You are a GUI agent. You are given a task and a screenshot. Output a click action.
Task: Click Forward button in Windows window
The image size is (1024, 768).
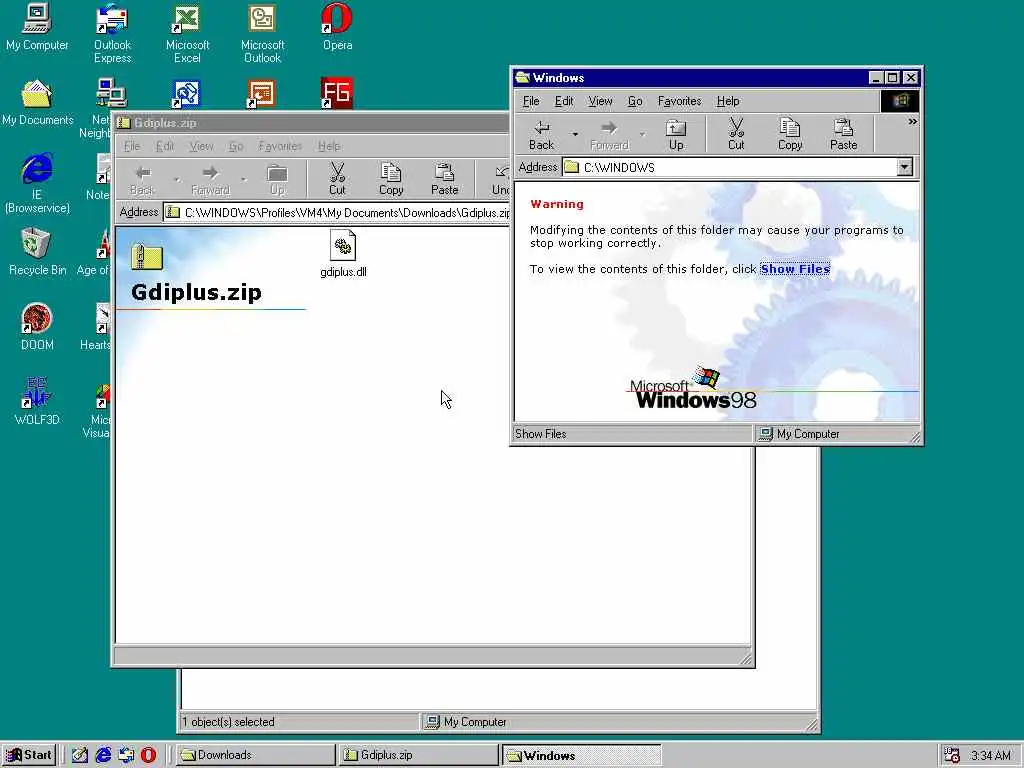tap(609, 135)
